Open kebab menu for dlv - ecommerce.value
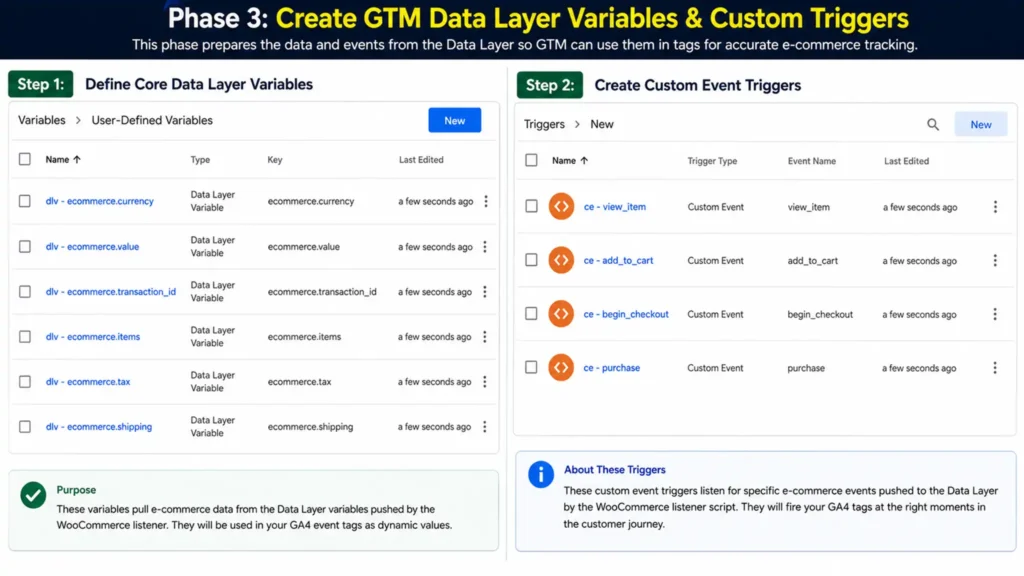This screenshot has width=1024, height=576. point(485,247)
